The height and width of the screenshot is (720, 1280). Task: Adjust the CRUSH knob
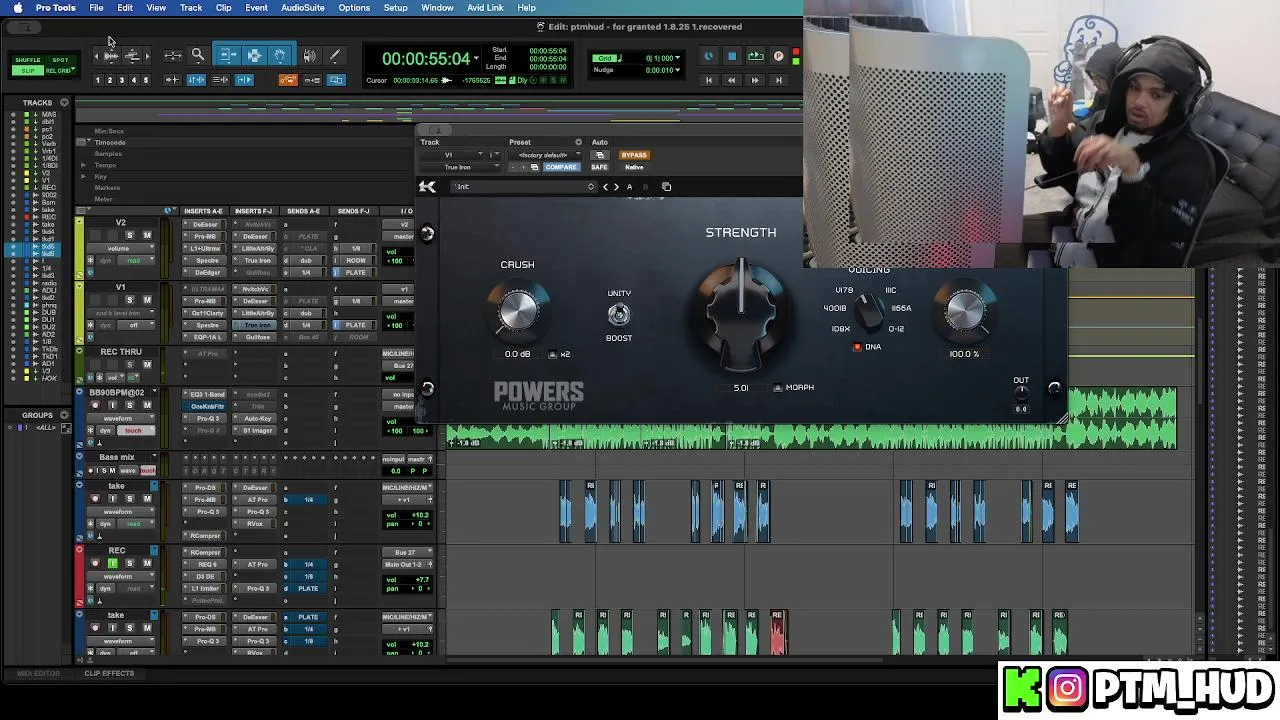click(x=518, y=311)
